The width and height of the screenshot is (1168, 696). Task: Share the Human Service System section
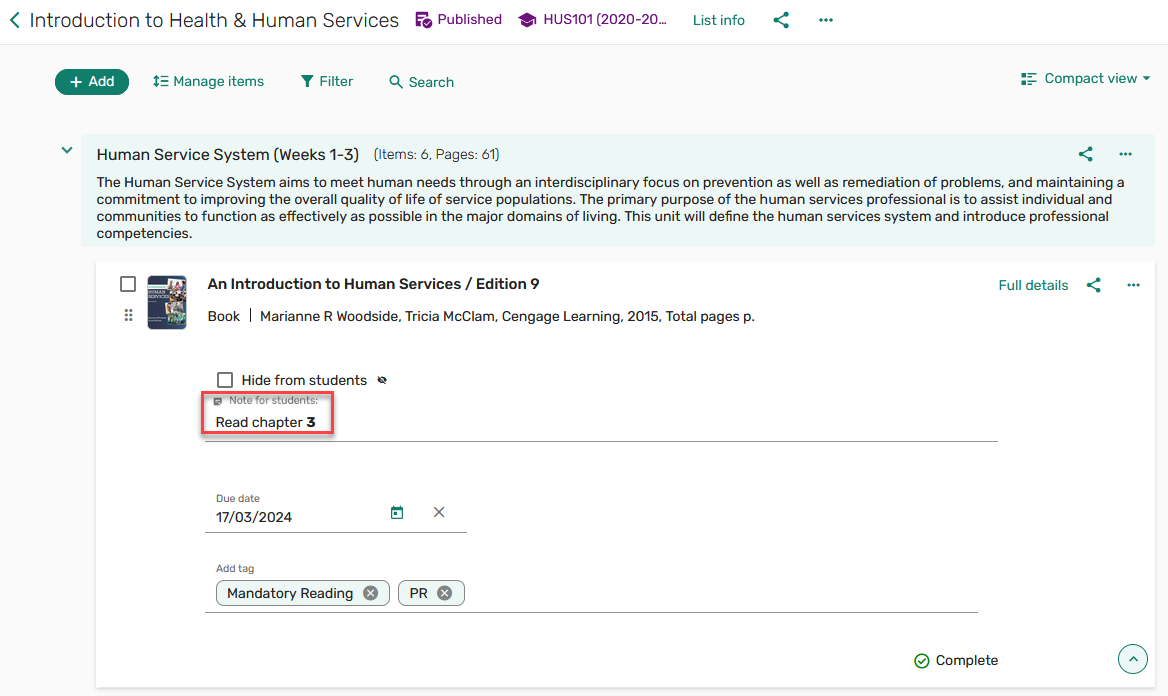tap(1085, 154)
